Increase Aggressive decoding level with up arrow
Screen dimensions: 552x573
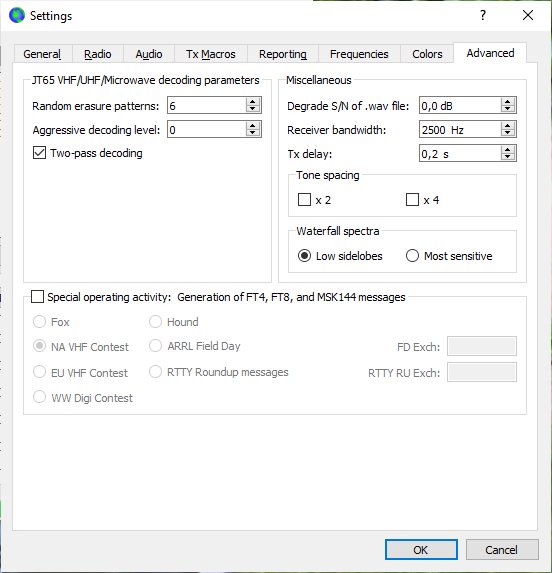click(252, 126)
